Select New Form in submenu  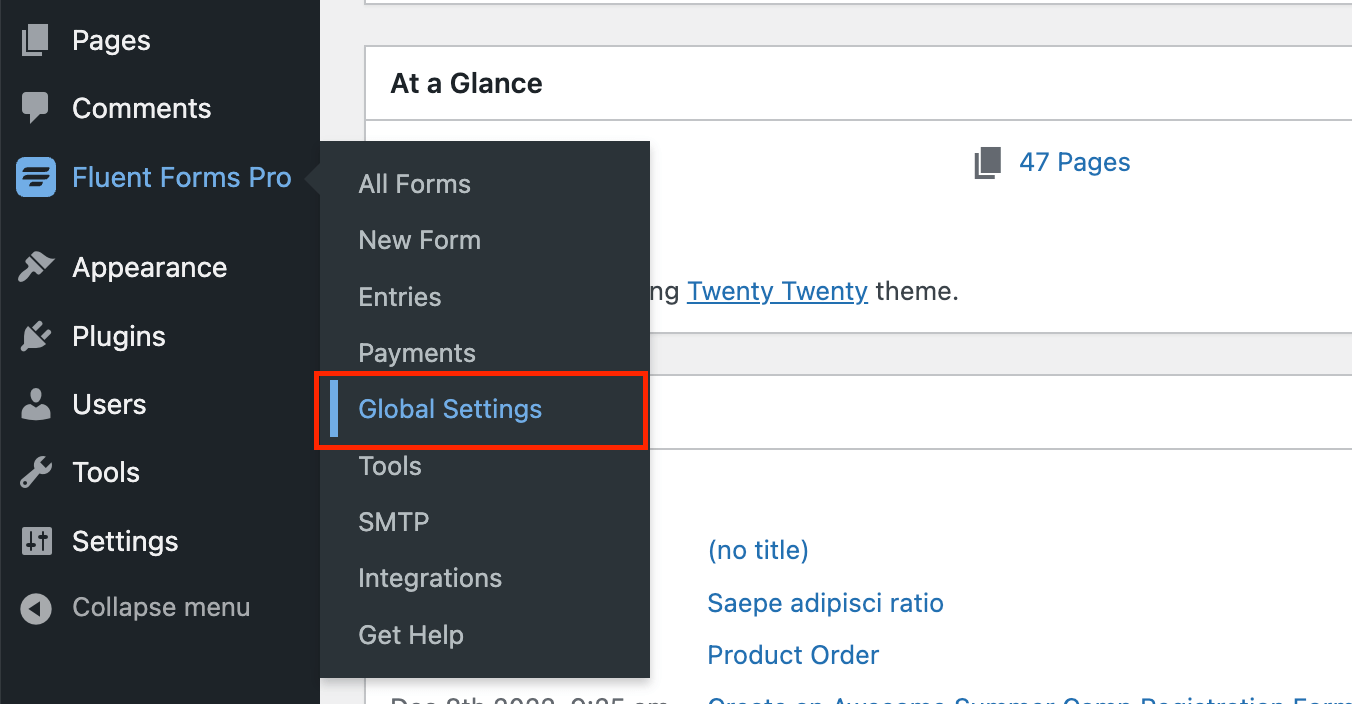(x=420, y=241)
